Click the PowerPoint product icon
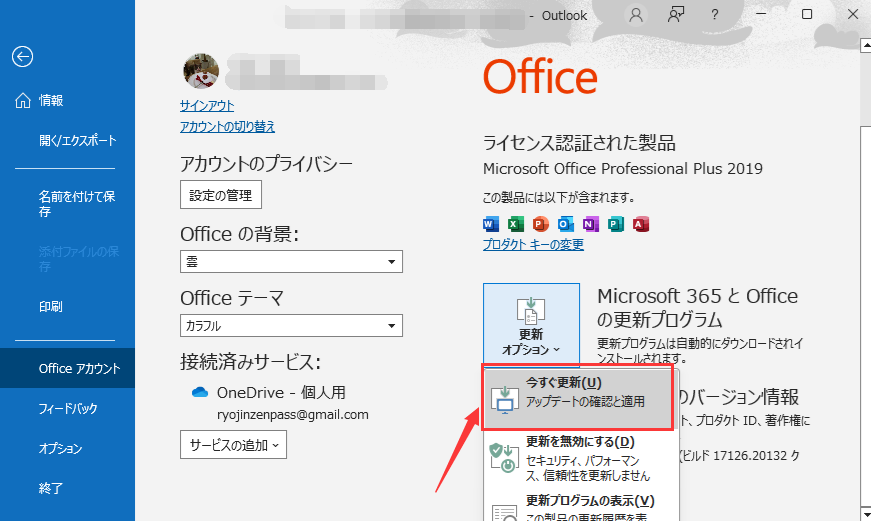 [x=540, y=224]
